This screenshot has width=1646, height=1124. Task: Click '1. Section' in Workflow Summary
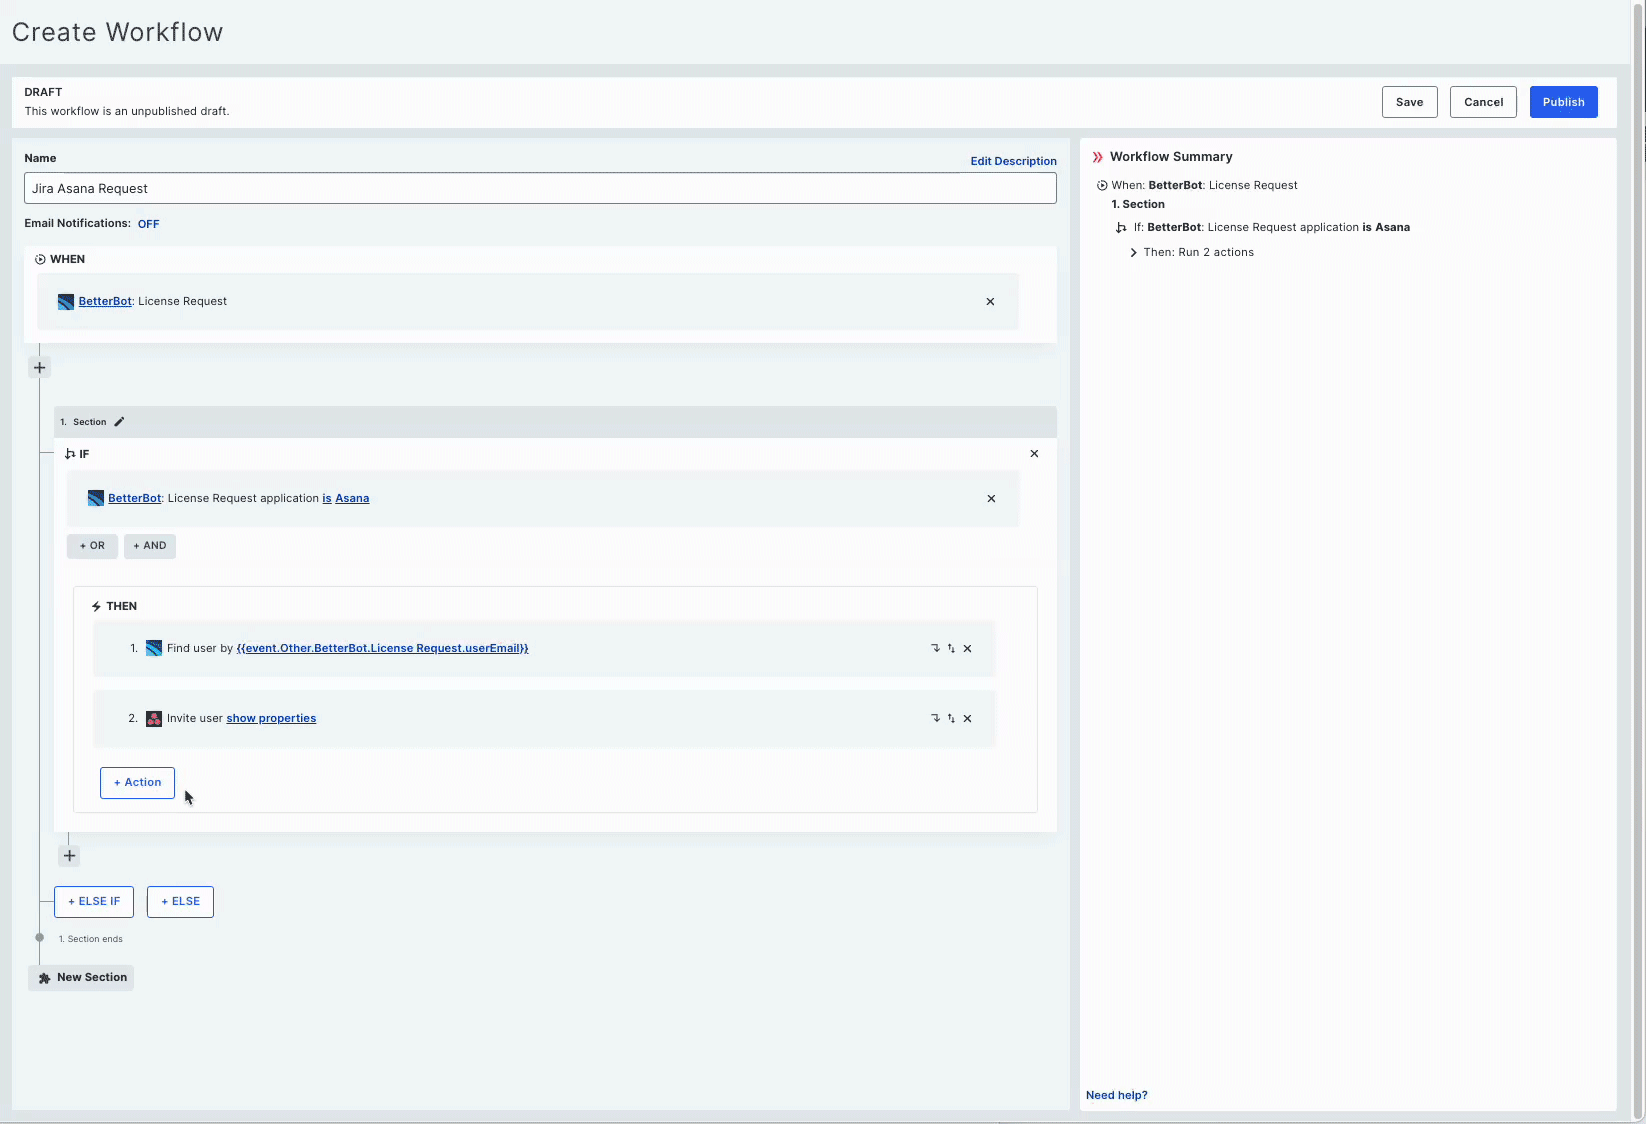(x=1138, y=204)
